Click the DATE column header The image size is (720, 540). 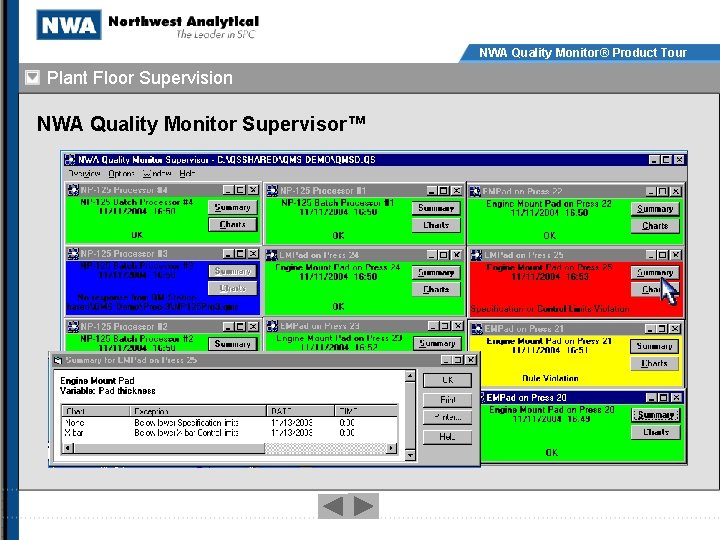click(301, 411)
